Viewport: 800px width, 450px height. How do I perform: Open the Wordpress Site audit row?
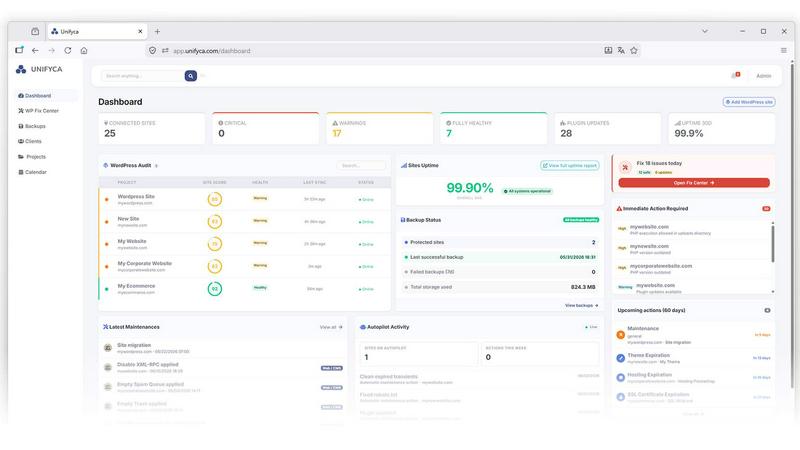click(x=245, y=199)
